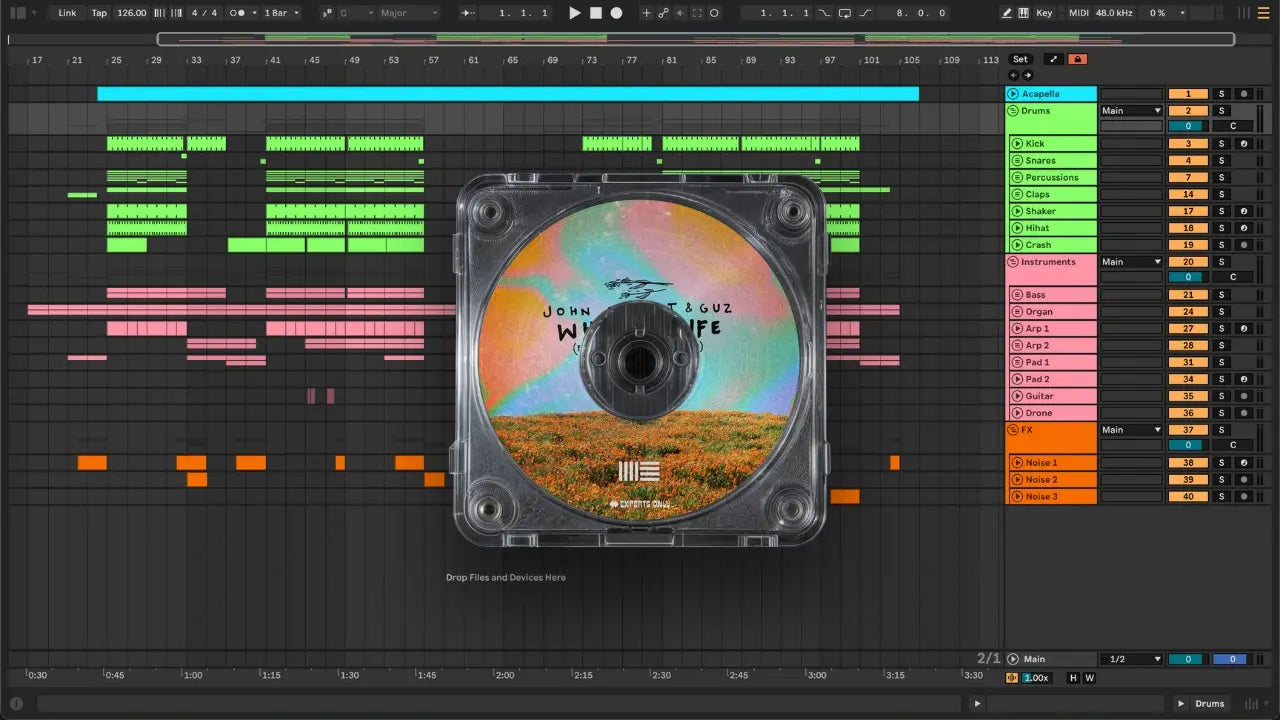The image size is (1280, 720).
Task: Click the Link button
Action: (x=67, y=13)
